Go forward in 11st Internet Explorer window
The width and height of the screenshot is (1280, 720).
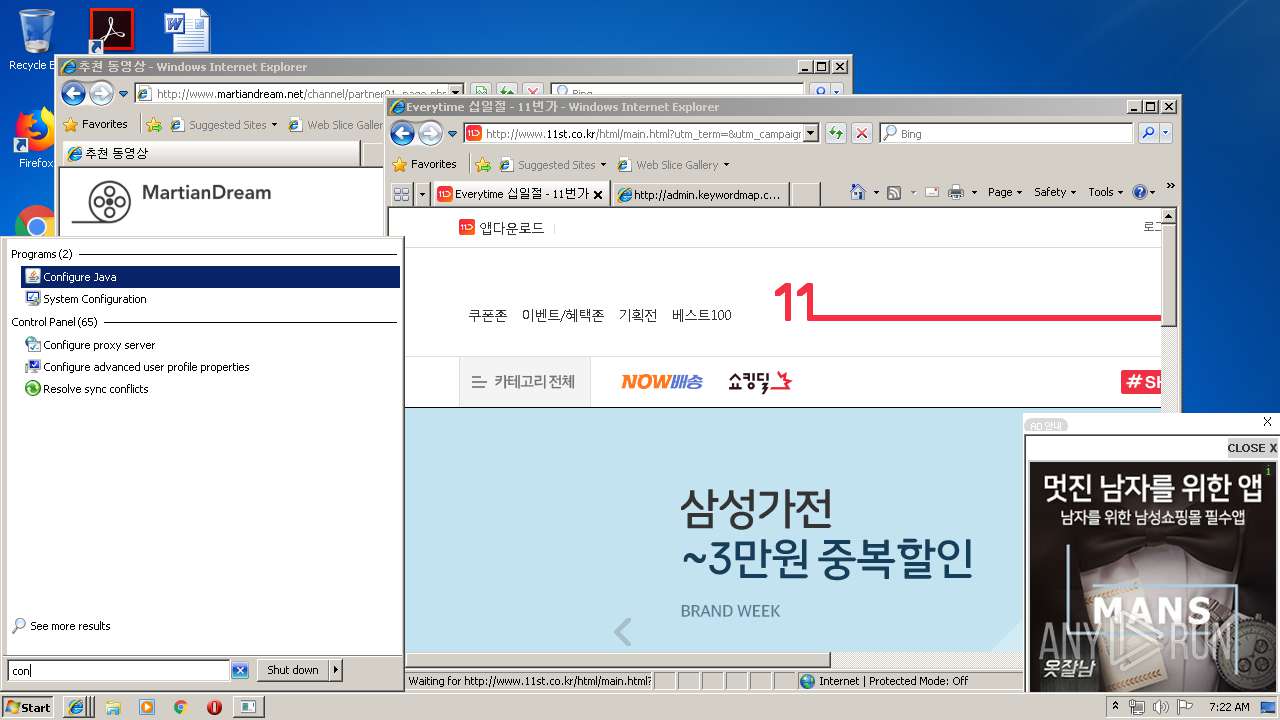(x=430, y=133)
